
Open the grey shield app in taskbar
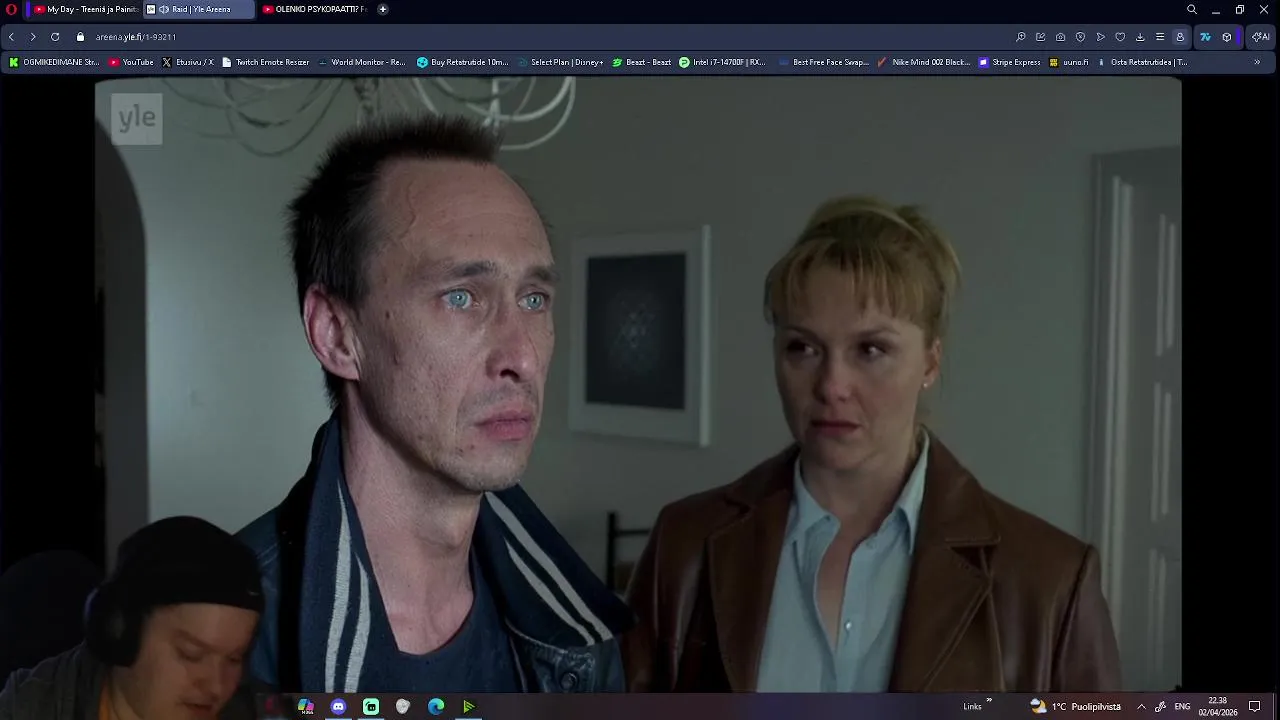coord(403,706)
